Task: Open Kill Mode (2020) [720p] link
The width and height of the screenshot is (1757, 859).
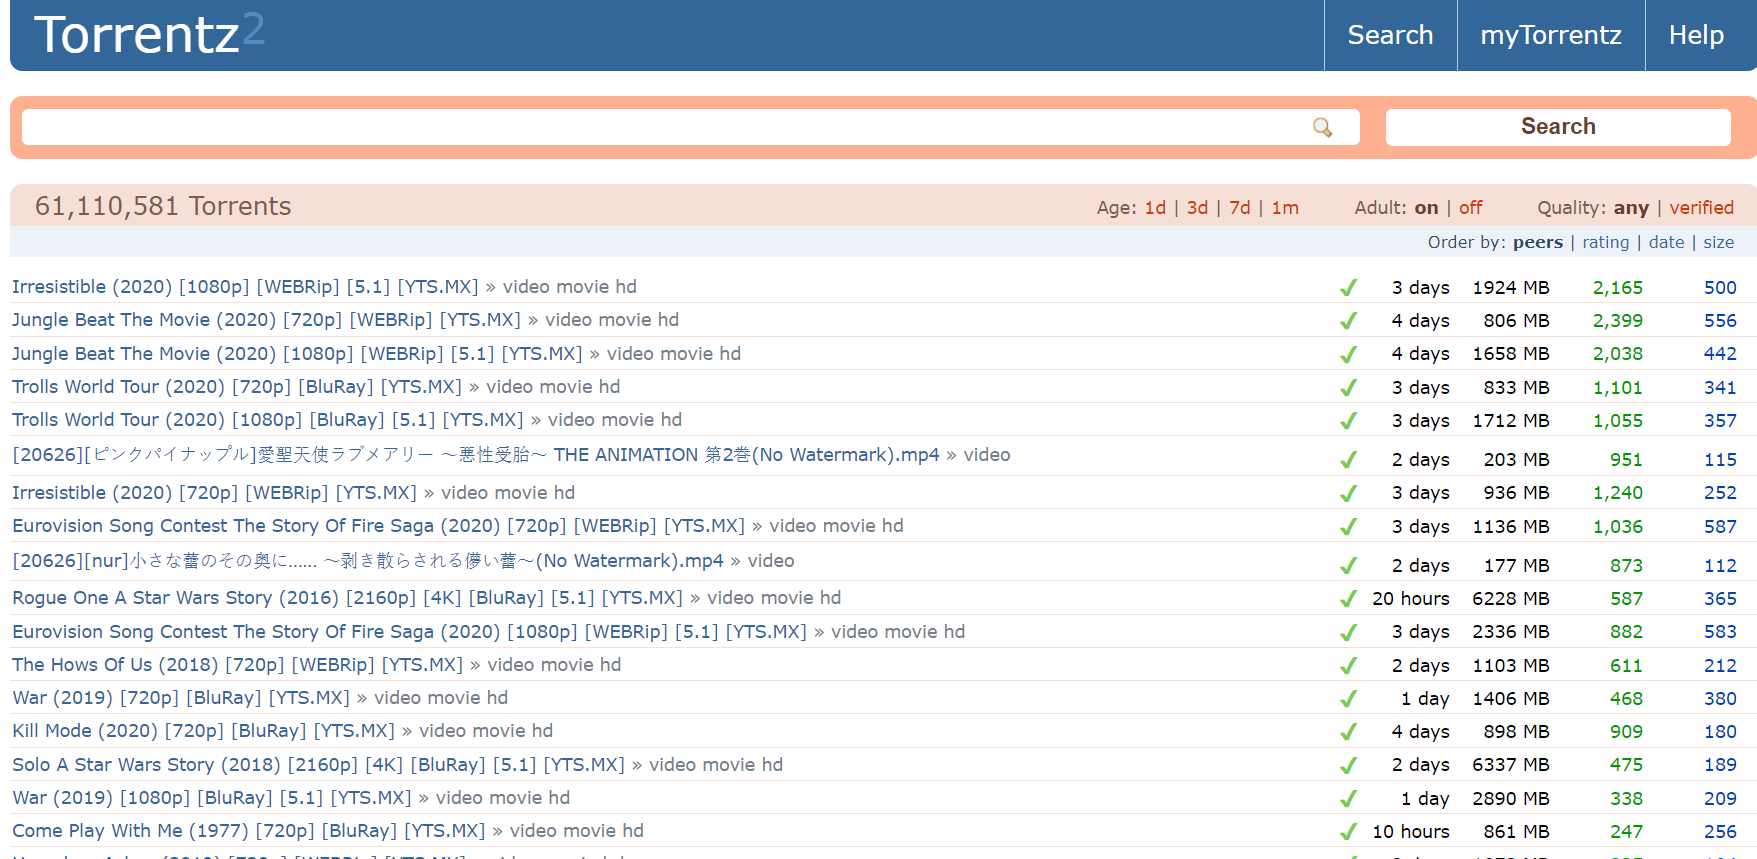Action: coord(203,731)
